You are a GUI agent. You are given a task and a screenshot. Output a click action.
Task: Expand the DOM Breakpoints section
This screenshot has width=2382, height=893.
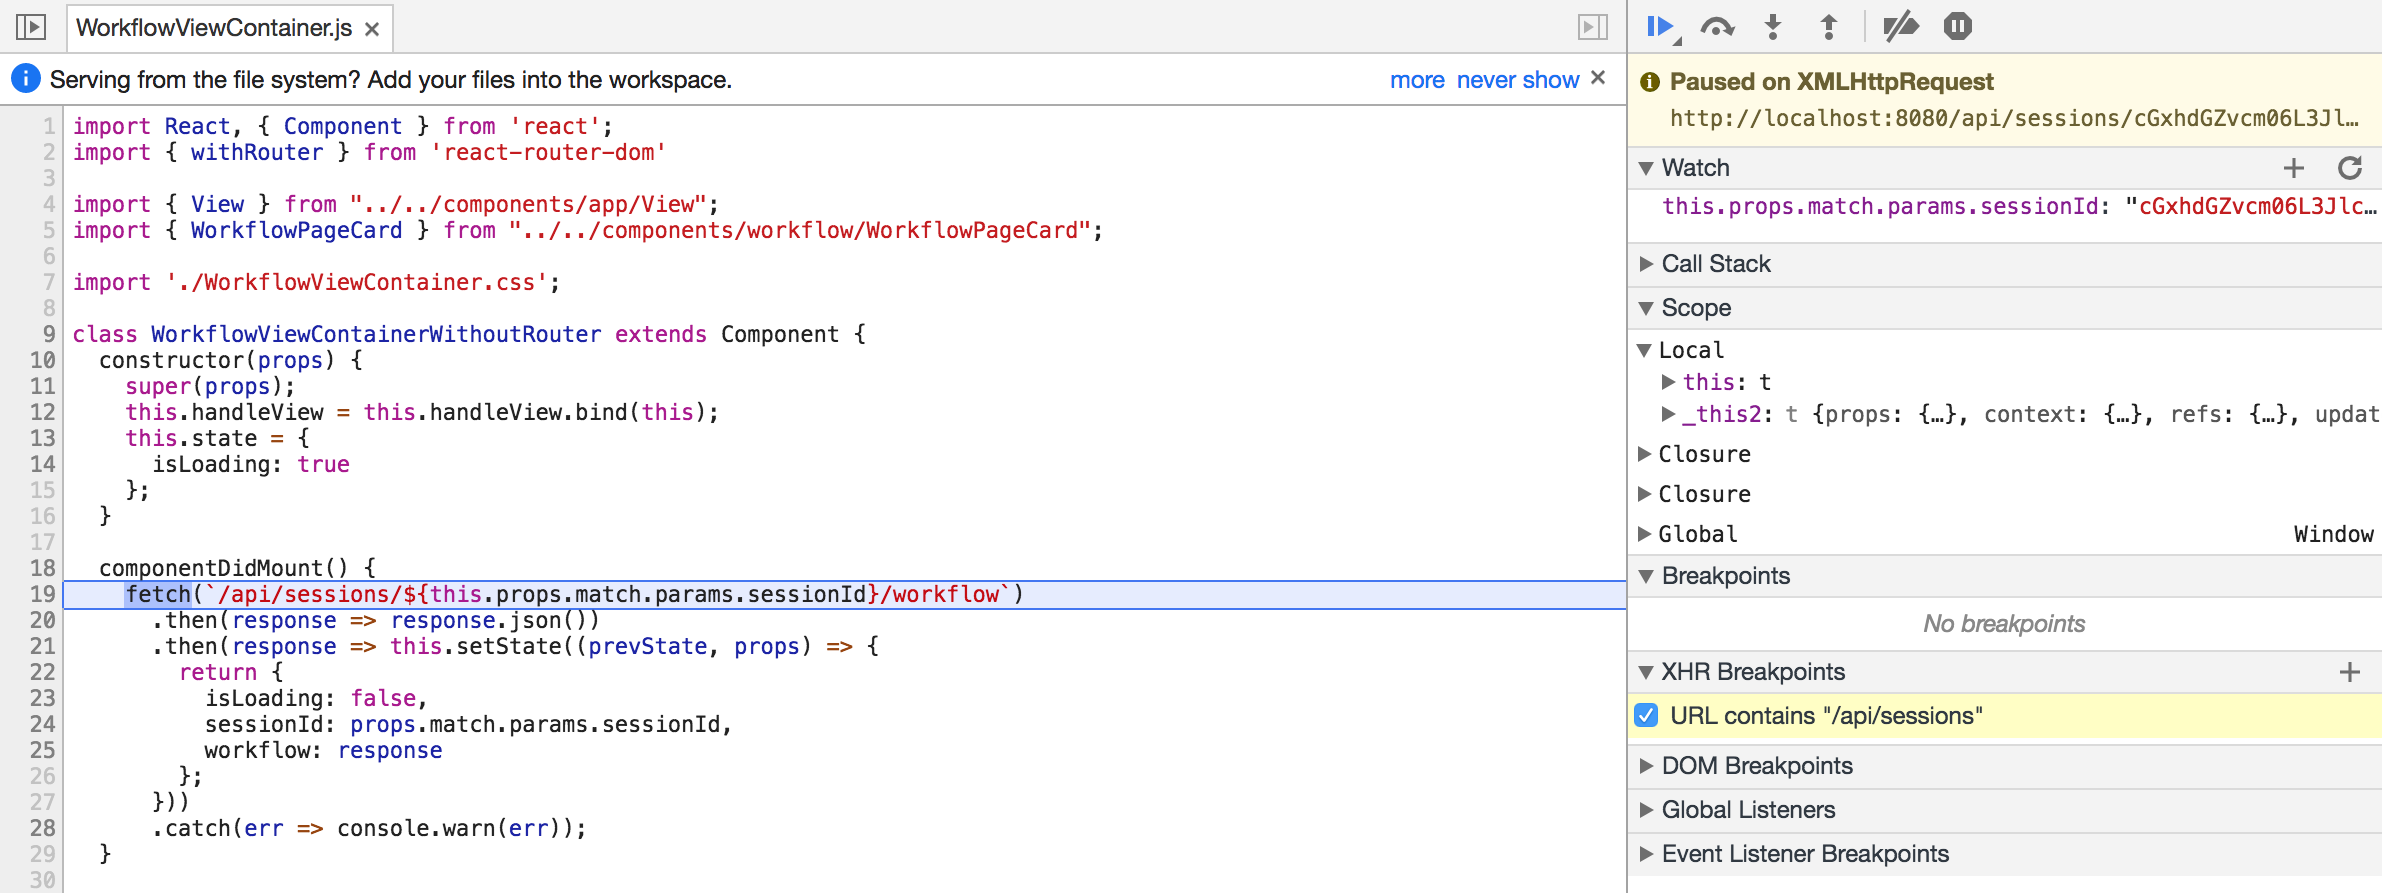pos(1646,766)
